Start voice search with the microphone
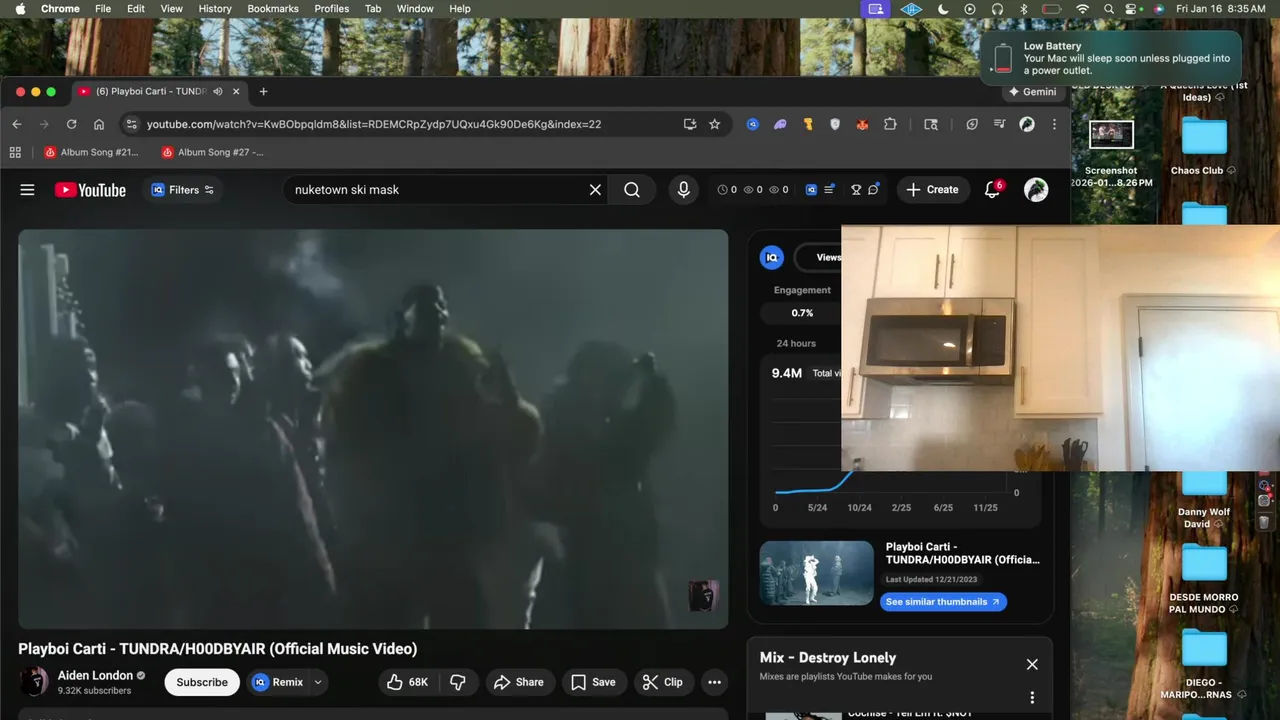This screenshot has height=720, width=1280. [x=684, y=190]
